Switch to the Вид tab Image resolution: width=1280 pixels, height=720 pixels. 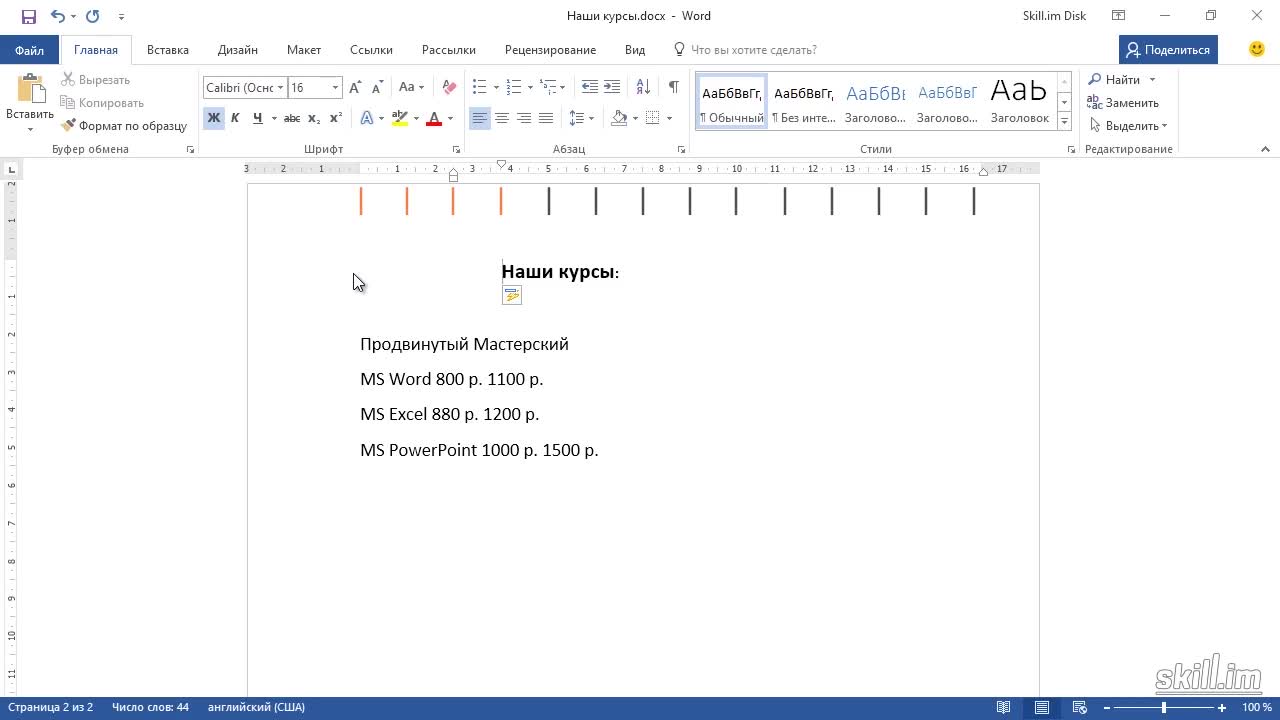coord(635,50)
